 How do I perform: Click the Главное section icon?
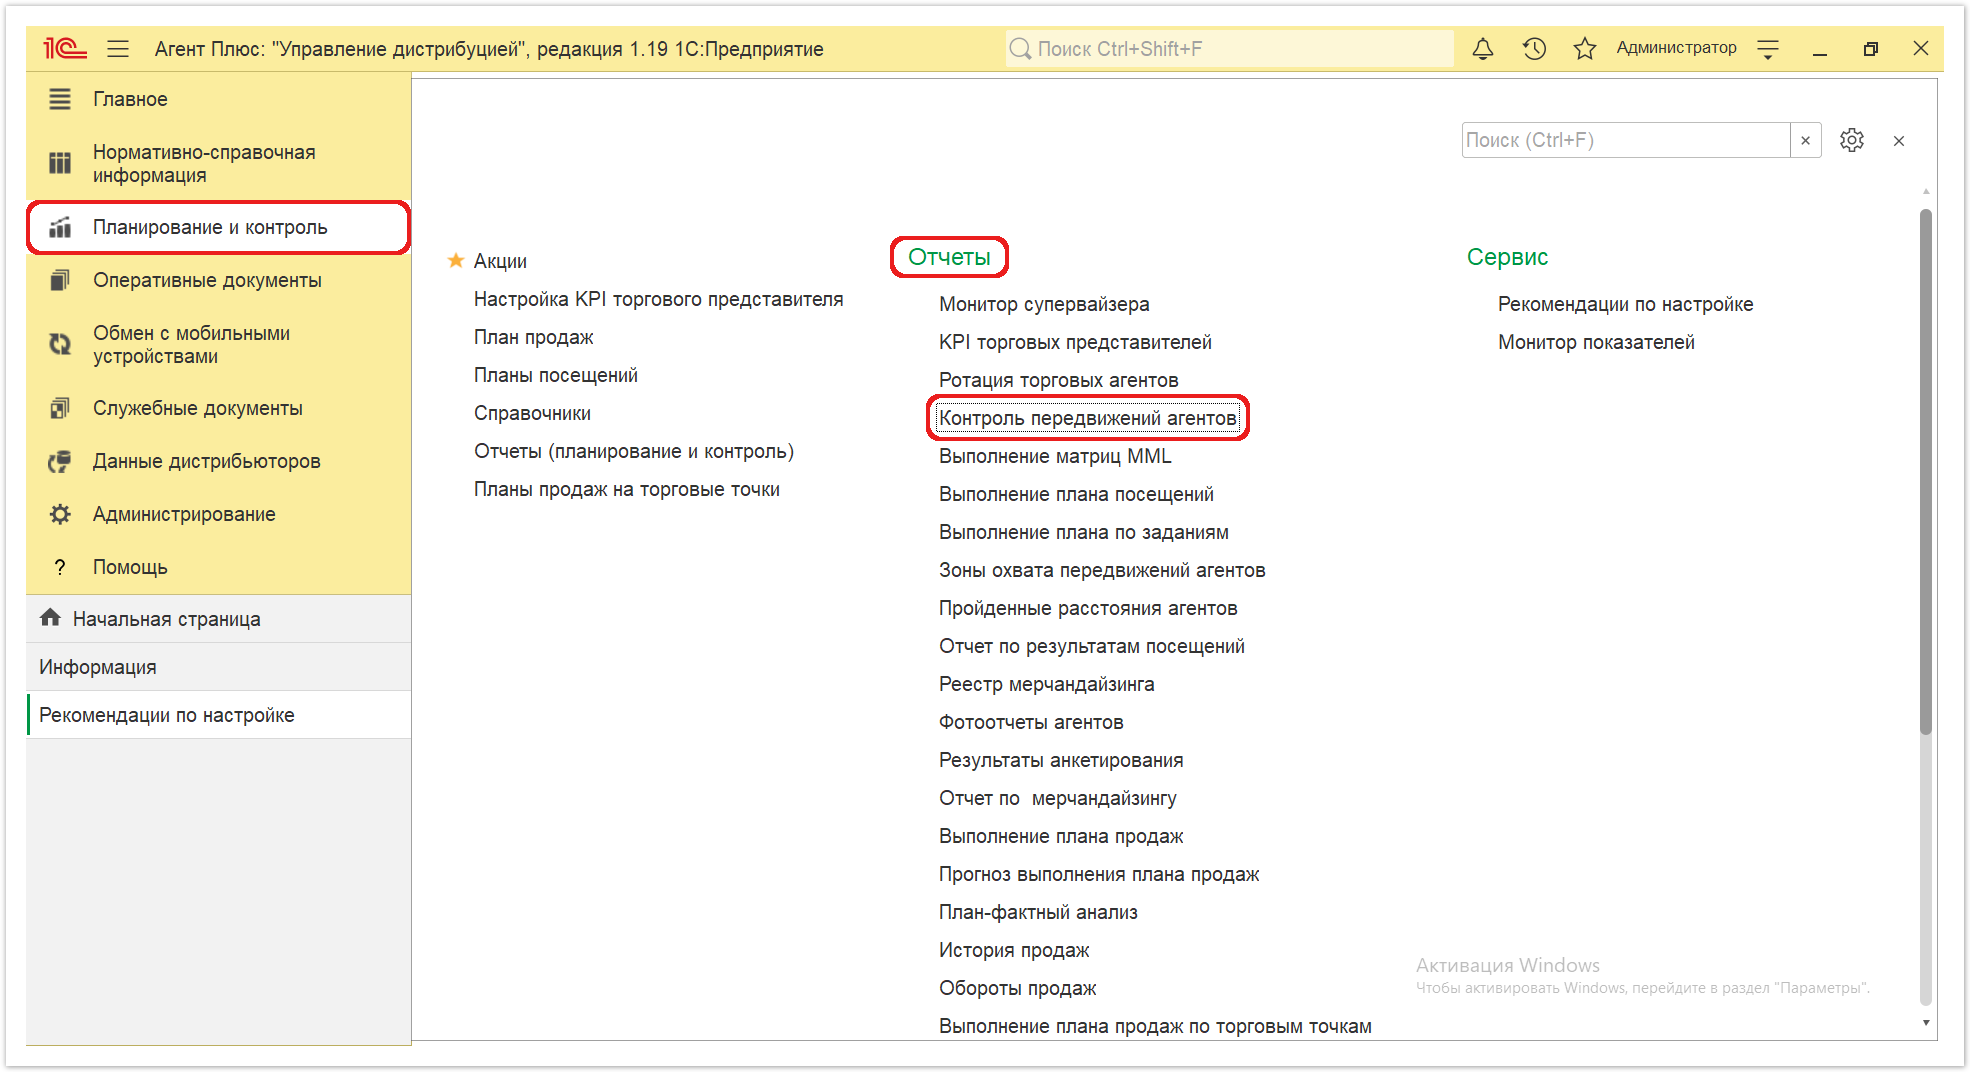pos(60,99)
